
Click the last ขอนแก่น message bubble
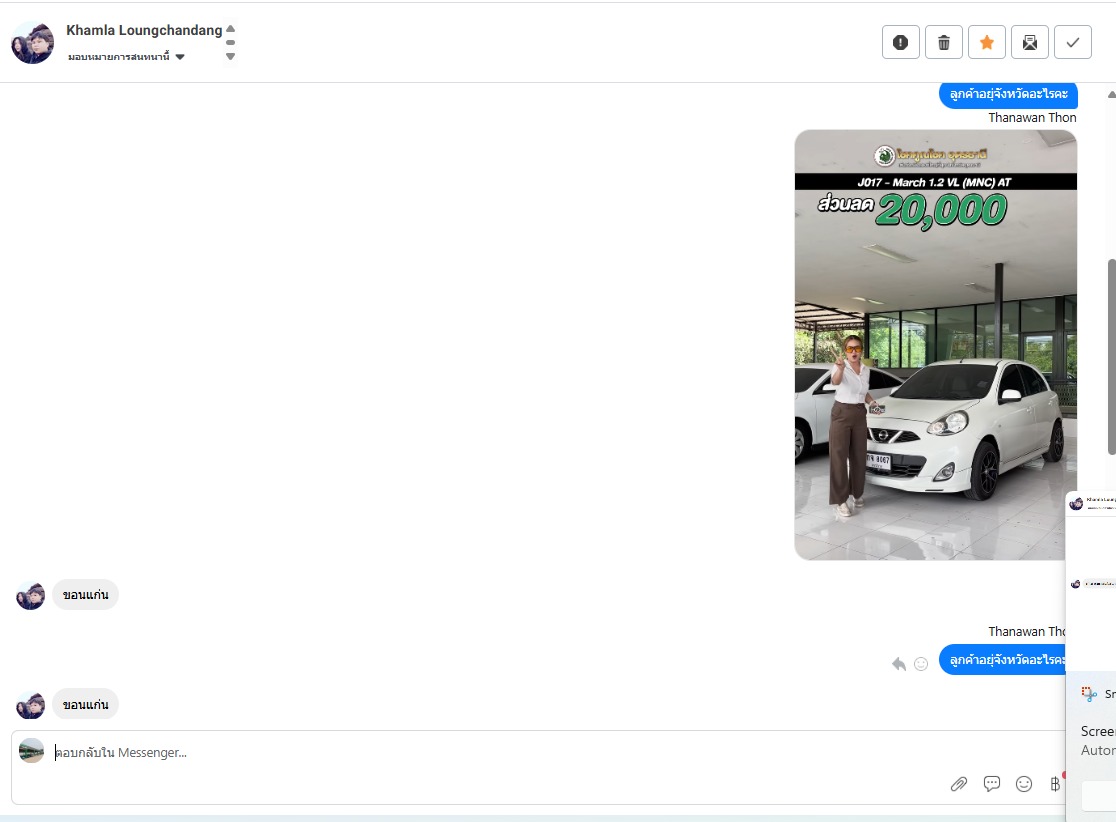click(85, 705)
